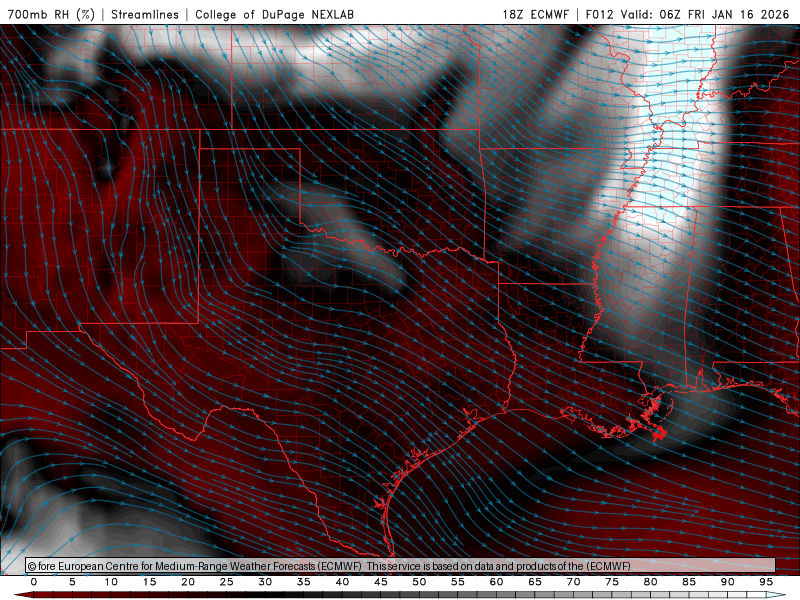
Task: Click the "50" label on the color scale
Action: (419, 582)
